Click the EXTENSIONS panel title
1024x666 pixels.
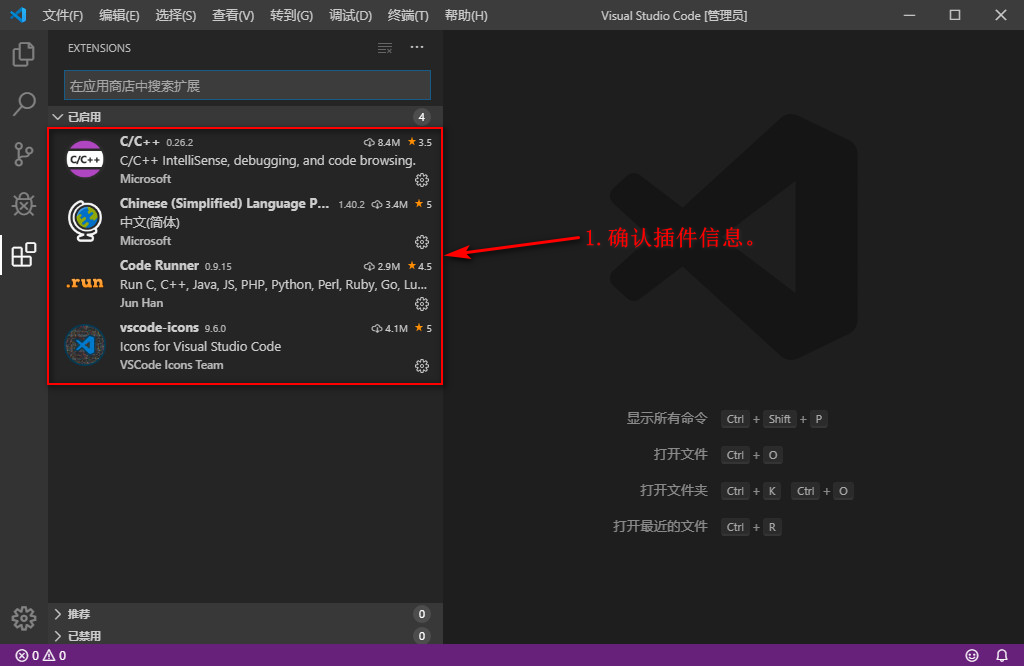pos(99,48)
